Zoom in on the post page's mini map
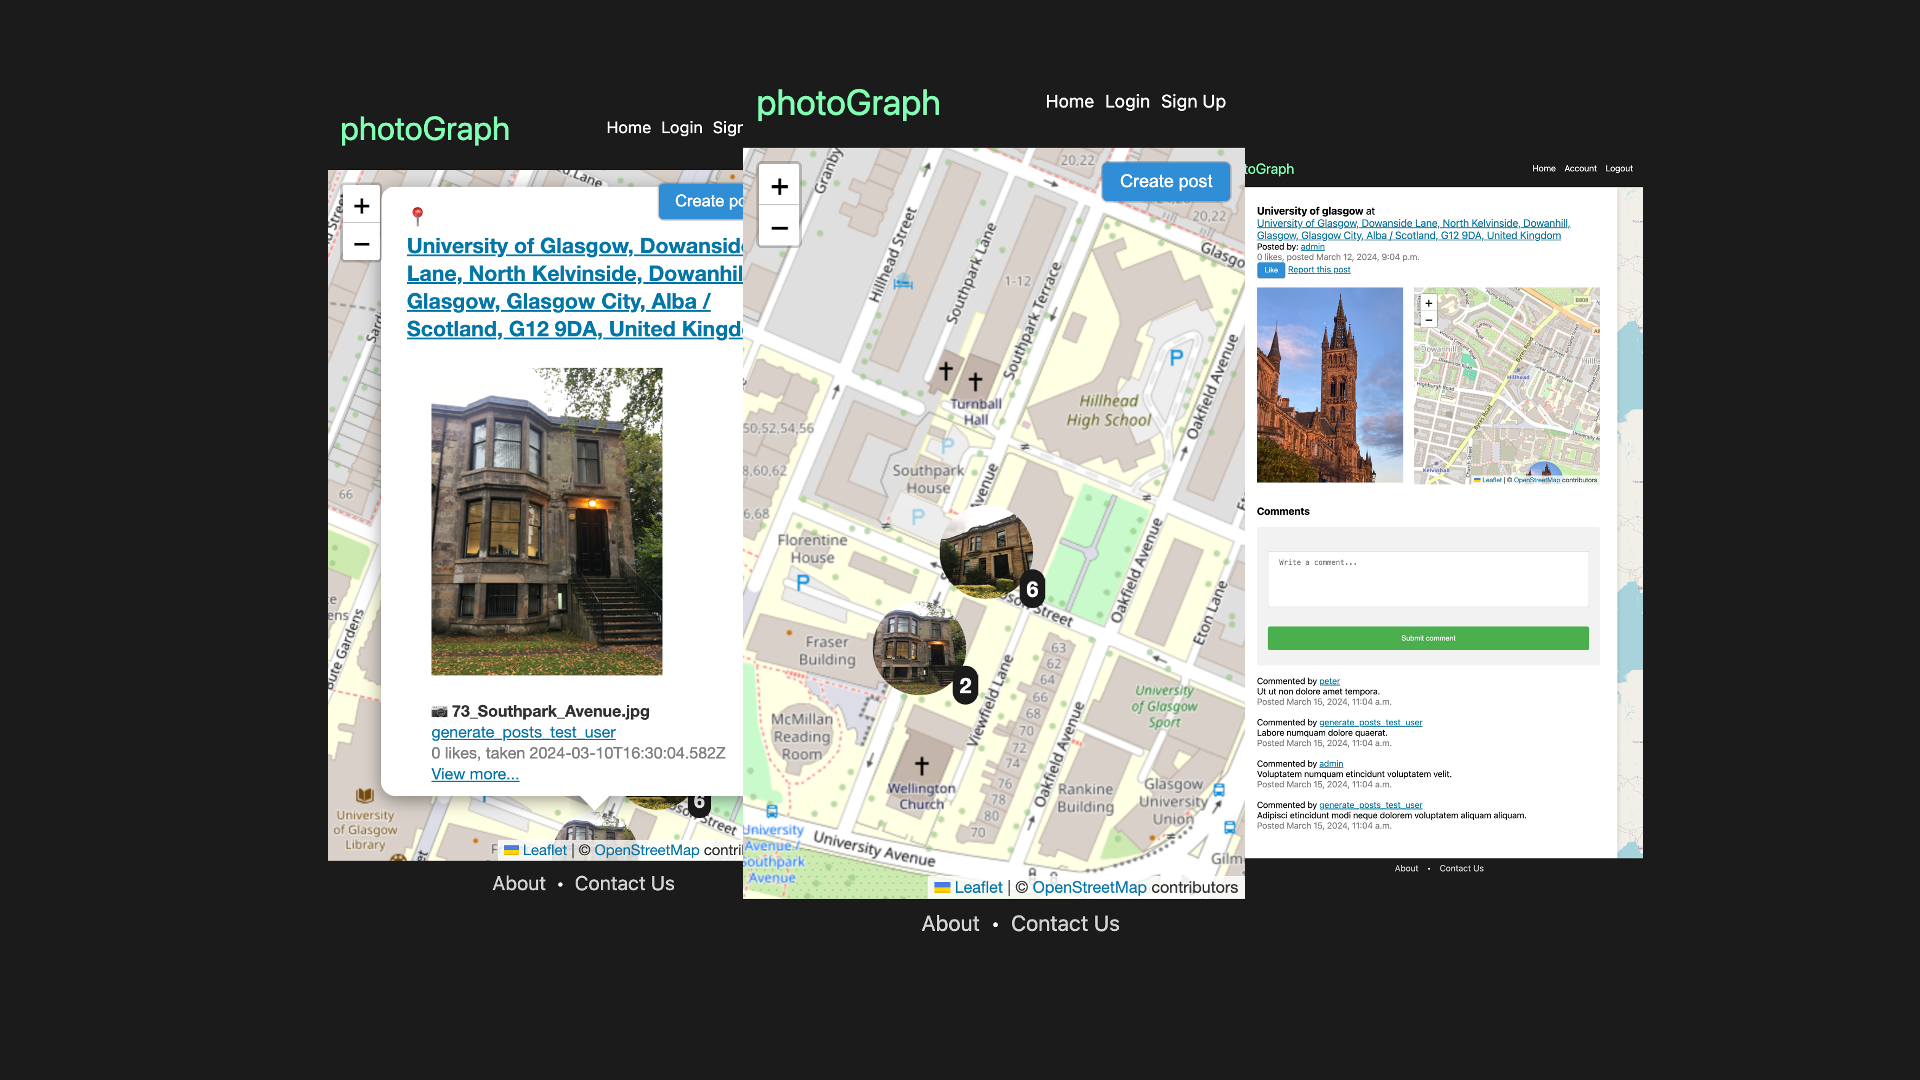 [1429, 303]
